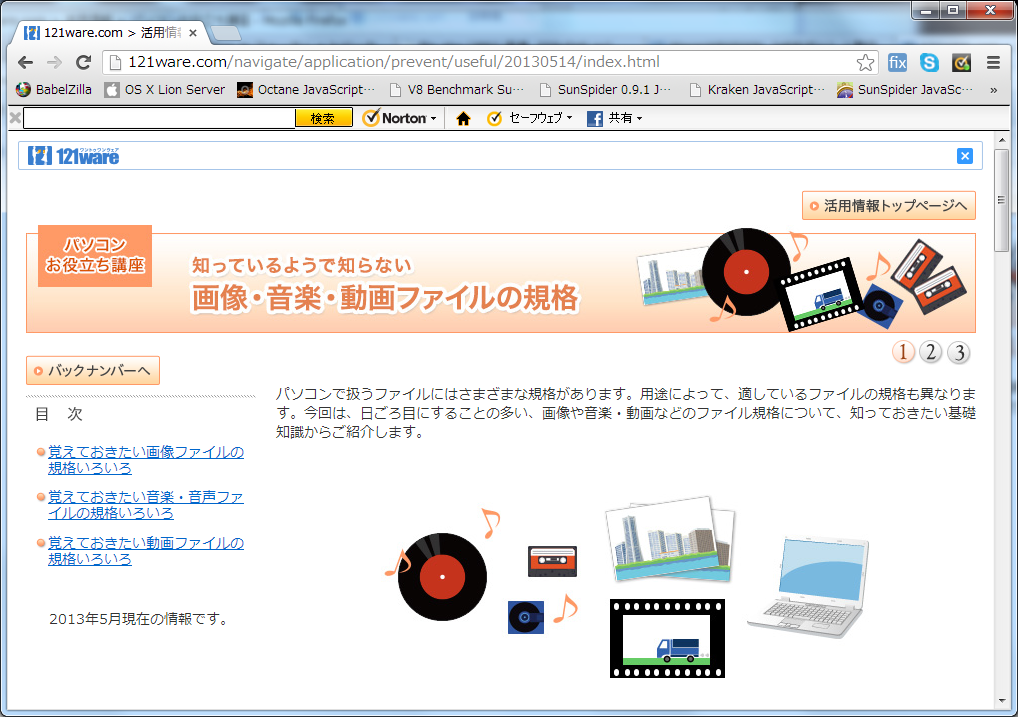
Task: Select the 121ware.com browser tab
Action: coord(110,33)
